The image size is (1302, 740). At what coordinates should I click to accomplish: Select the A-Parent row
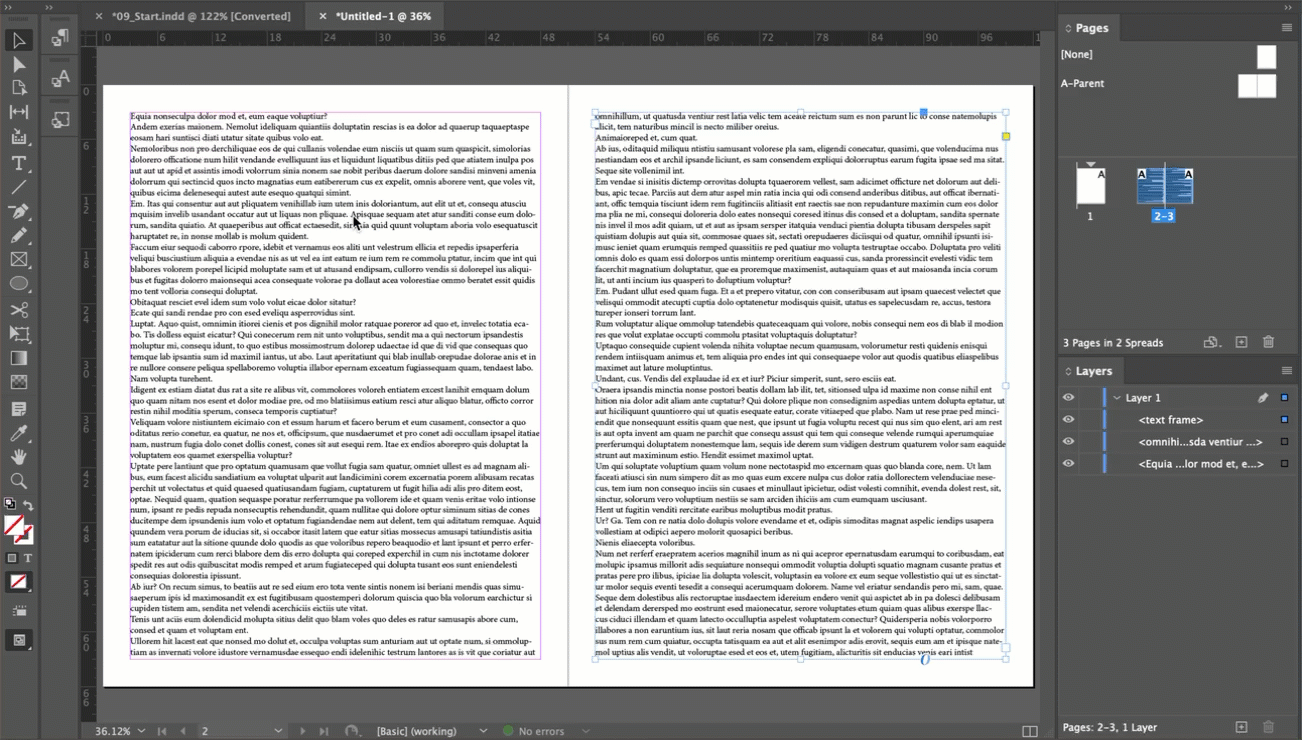[x=1168, y=84]
